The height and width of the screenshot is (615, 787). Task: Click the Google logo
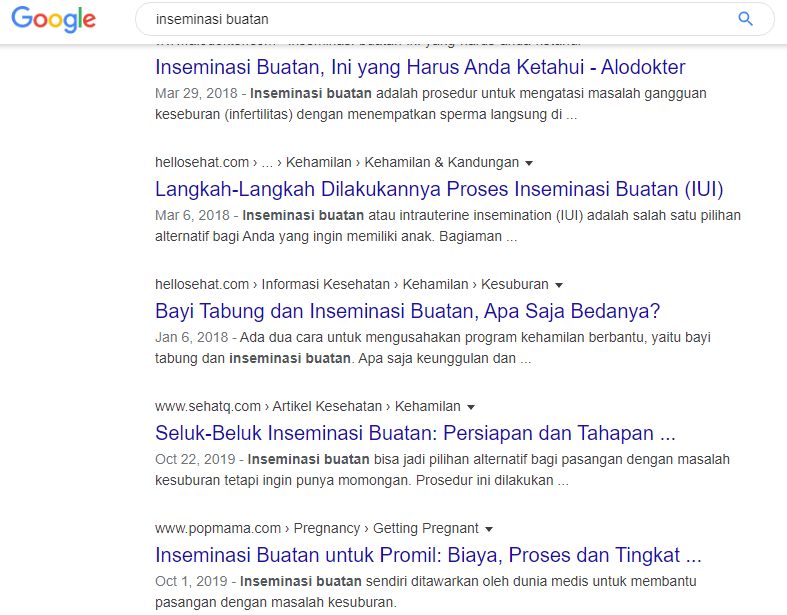click(x=54, y=19)
